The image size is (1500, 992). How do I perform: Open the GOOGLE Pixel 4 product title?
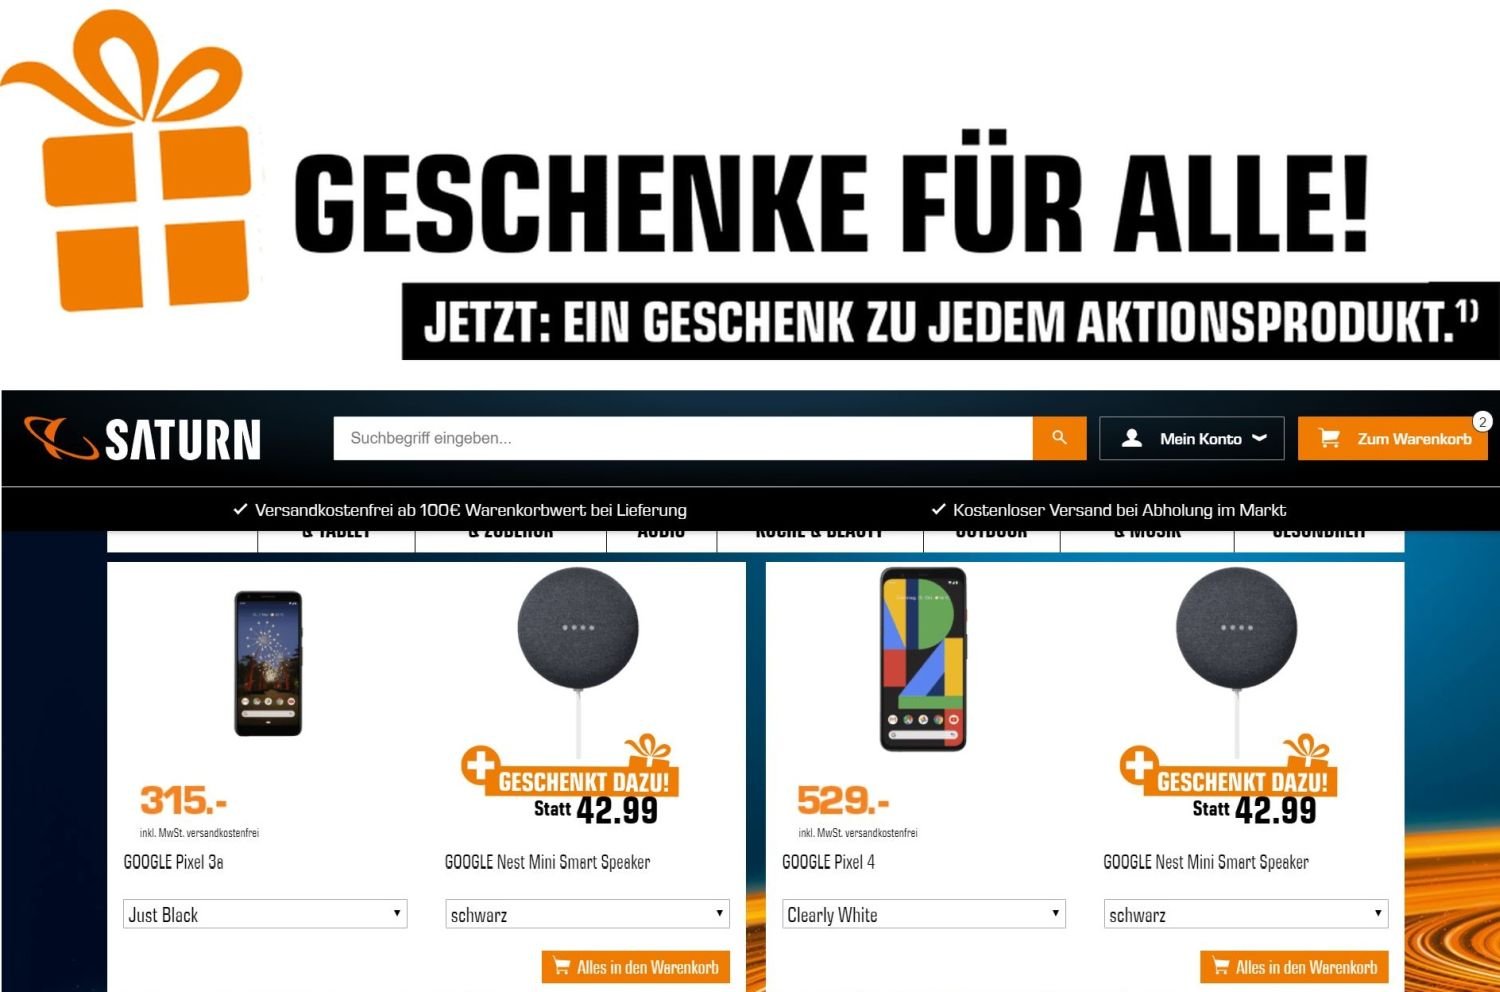[828, 862]
